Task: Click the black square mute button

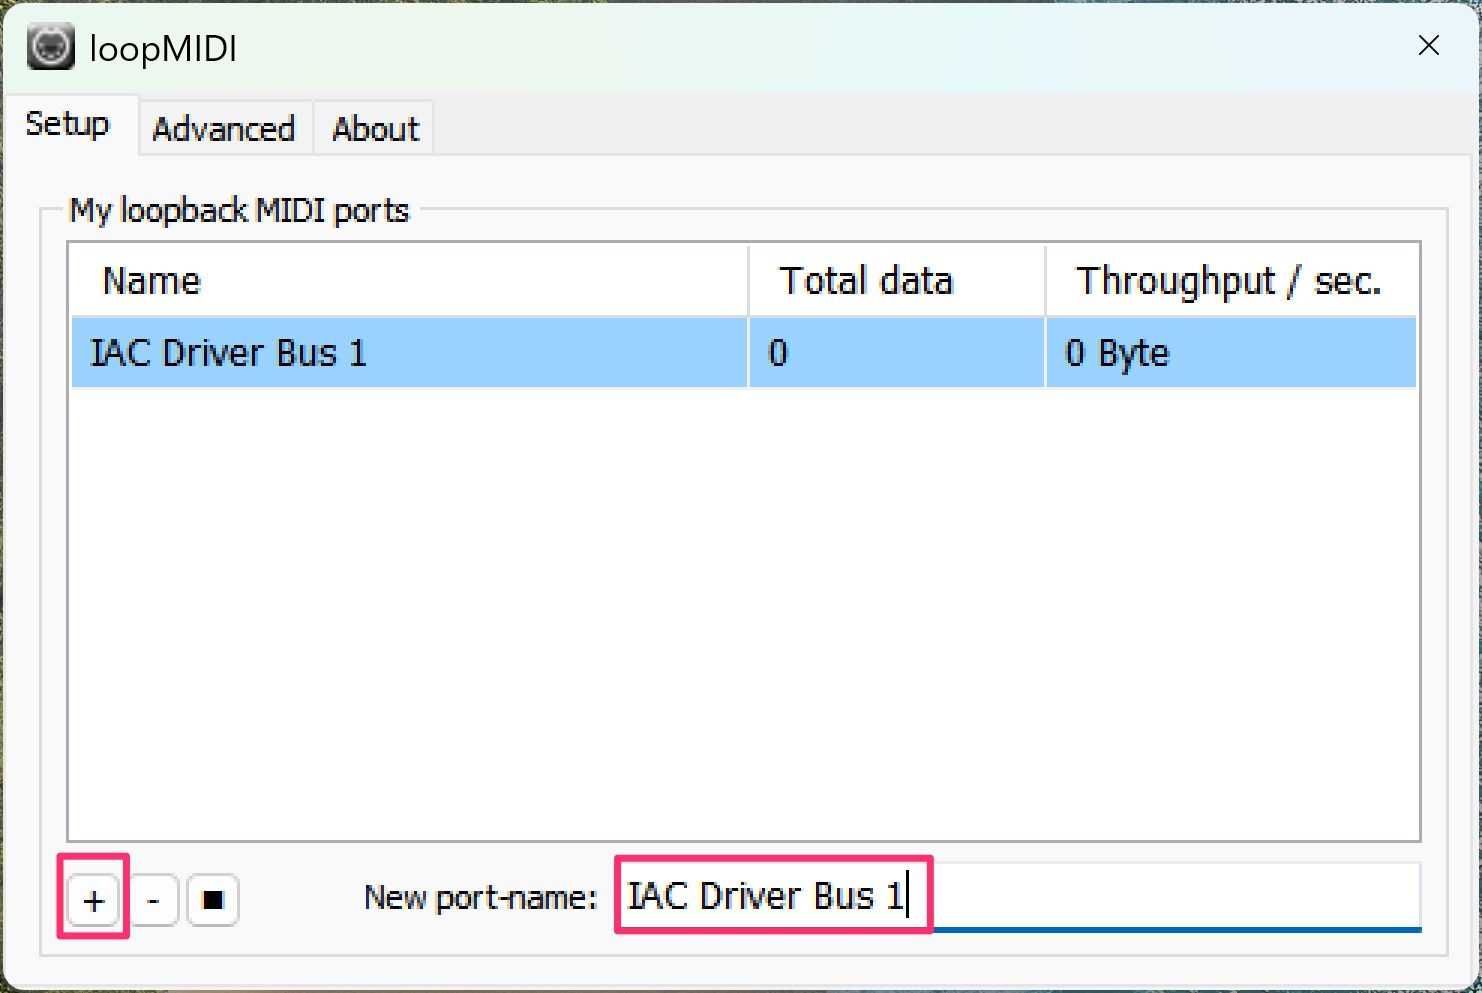Action: (213, 900)
